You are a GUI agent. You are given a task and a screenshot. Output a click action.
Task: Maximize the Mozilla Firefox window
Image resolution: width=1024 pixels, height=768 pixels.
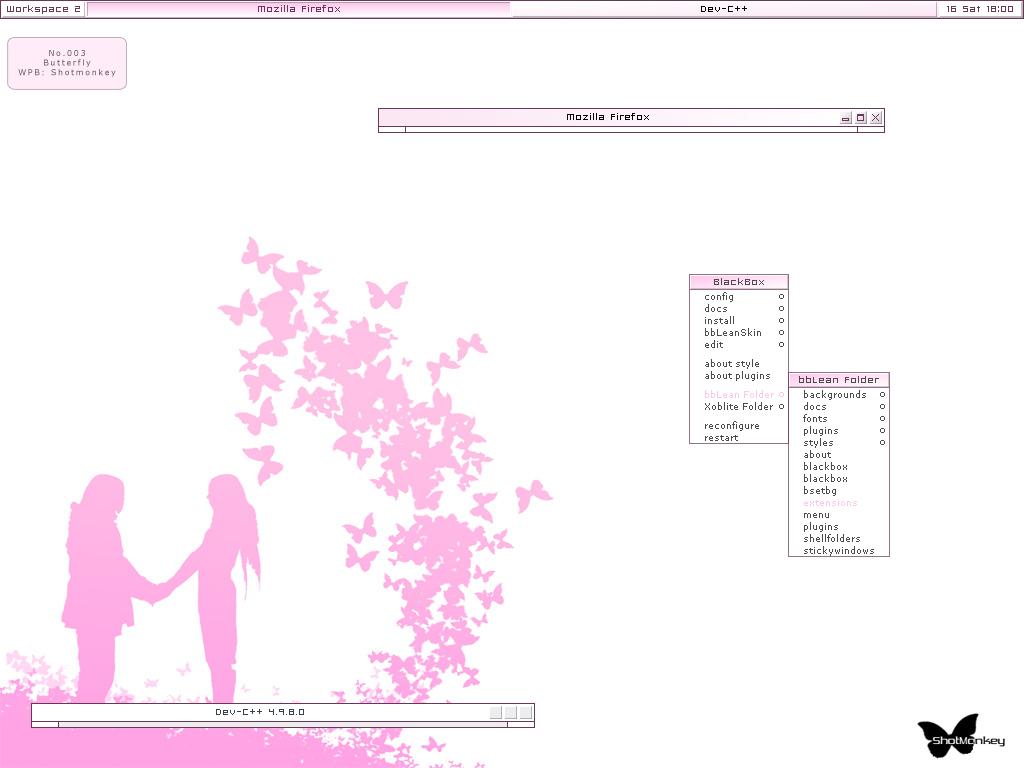860,118
